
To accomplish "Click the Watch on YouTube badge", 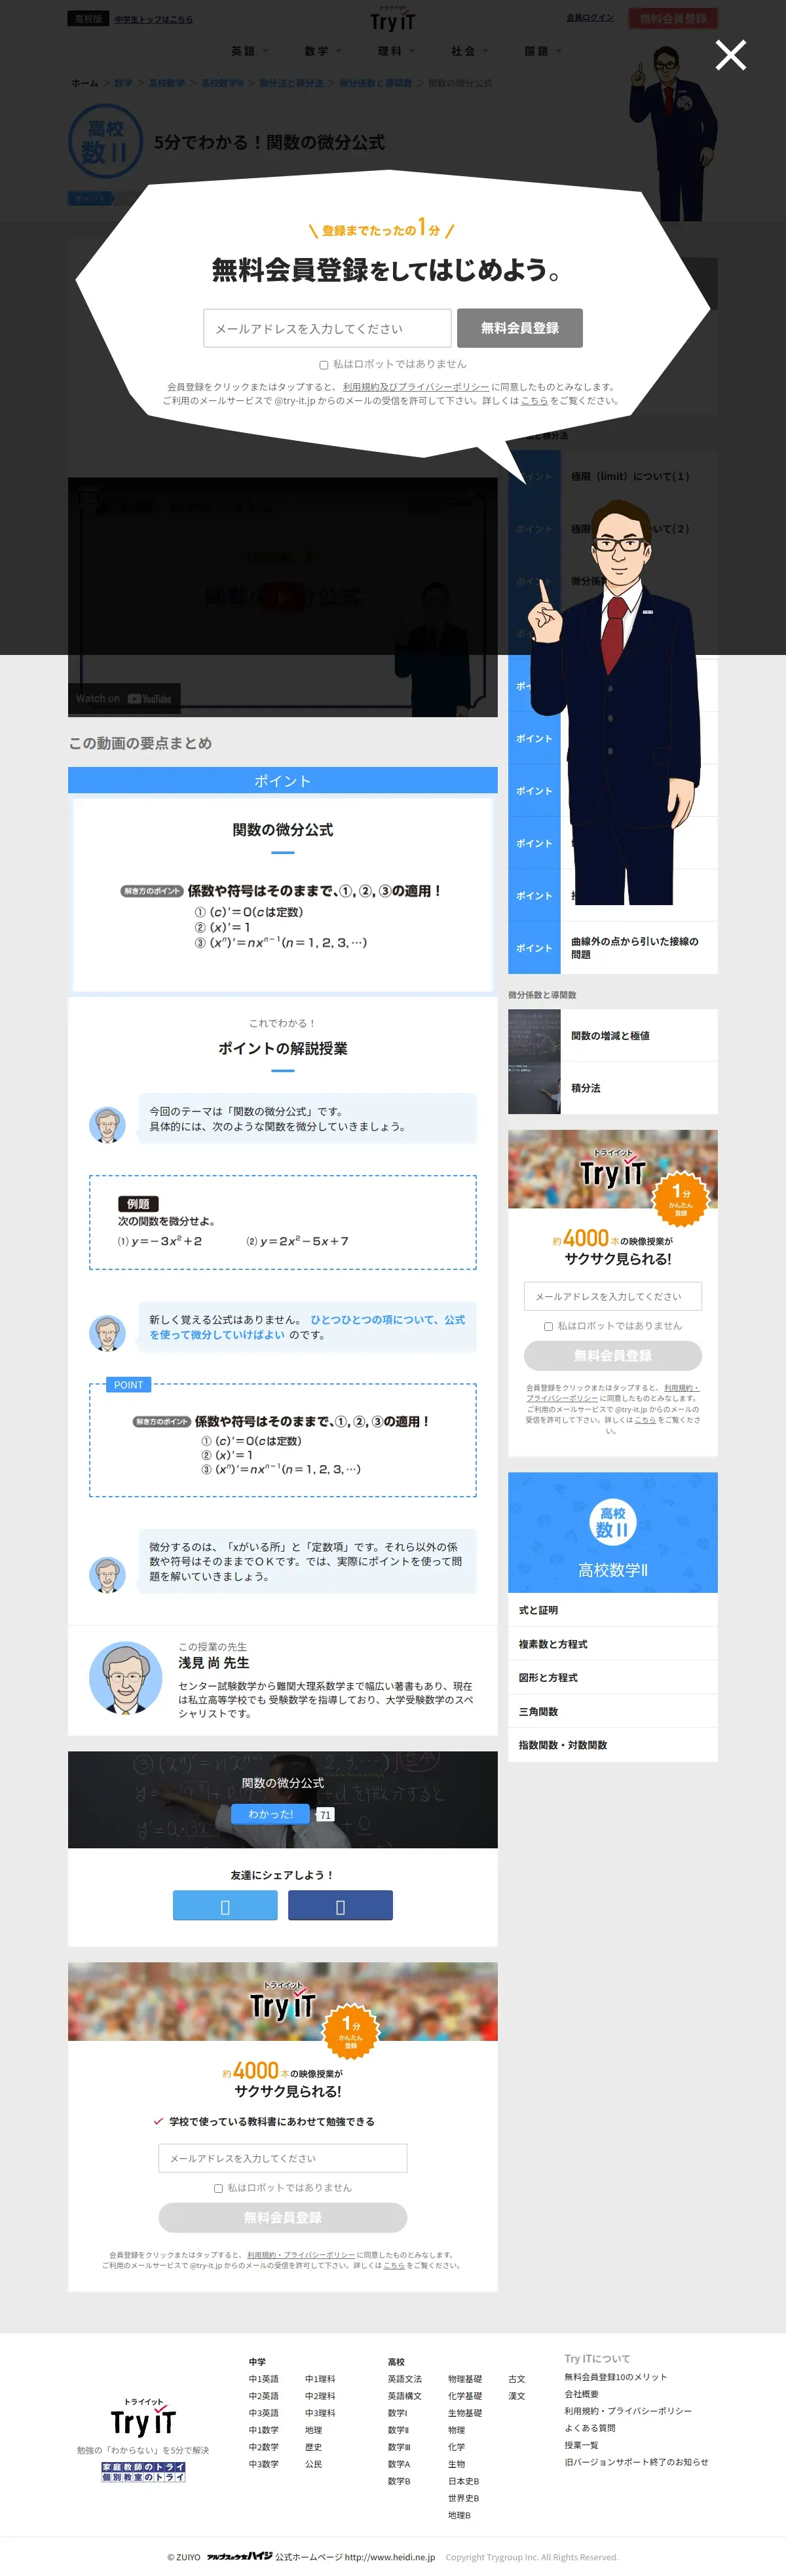I will click(x=124, y=699).
